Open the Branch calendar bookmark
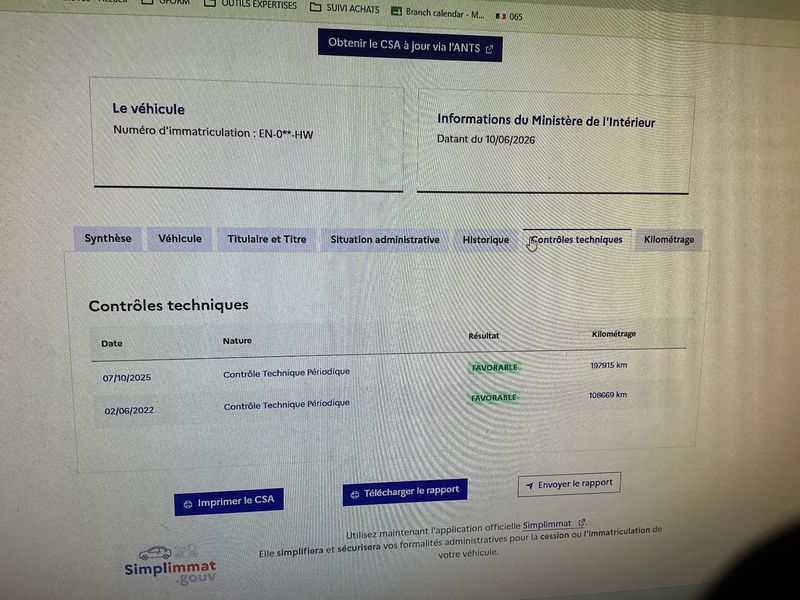800x600 pixels. 438,13
